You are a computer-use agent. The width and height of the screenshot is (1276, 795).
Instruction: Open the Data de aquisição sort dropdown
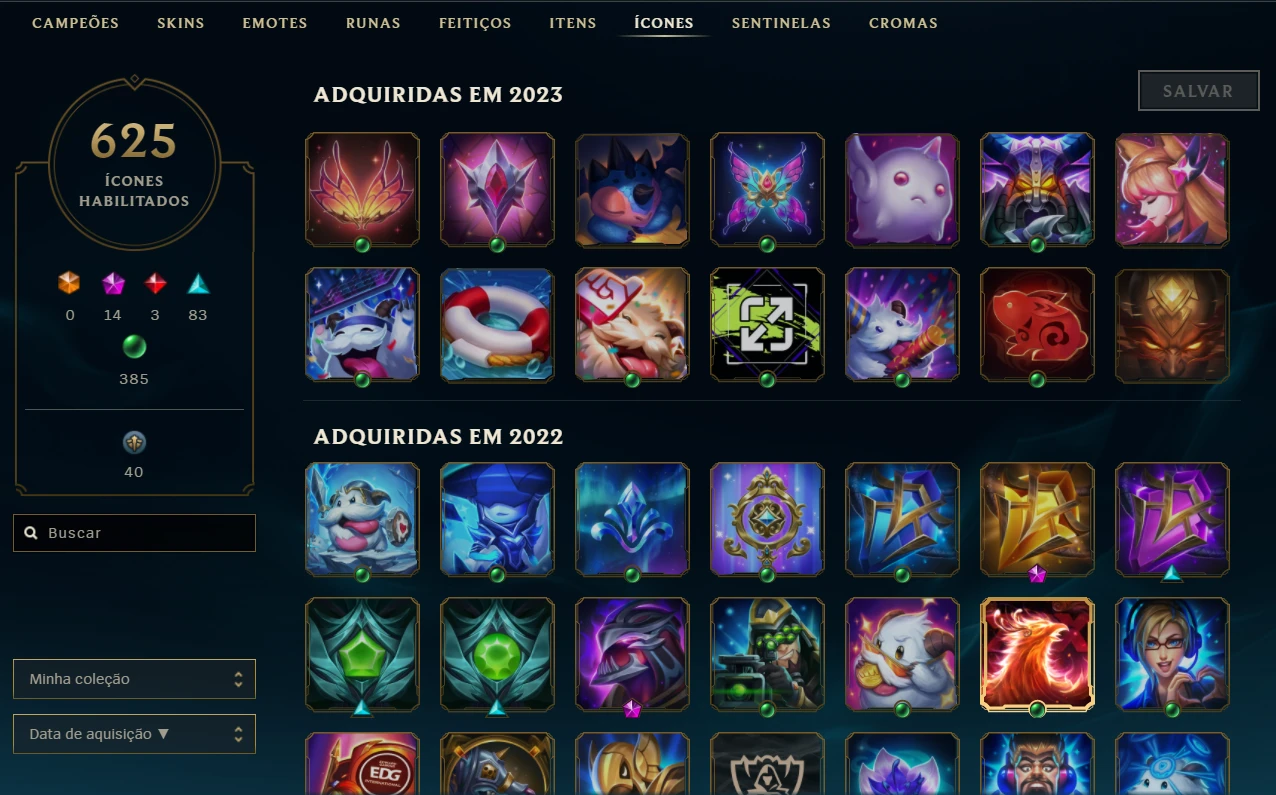coord(135,734)
